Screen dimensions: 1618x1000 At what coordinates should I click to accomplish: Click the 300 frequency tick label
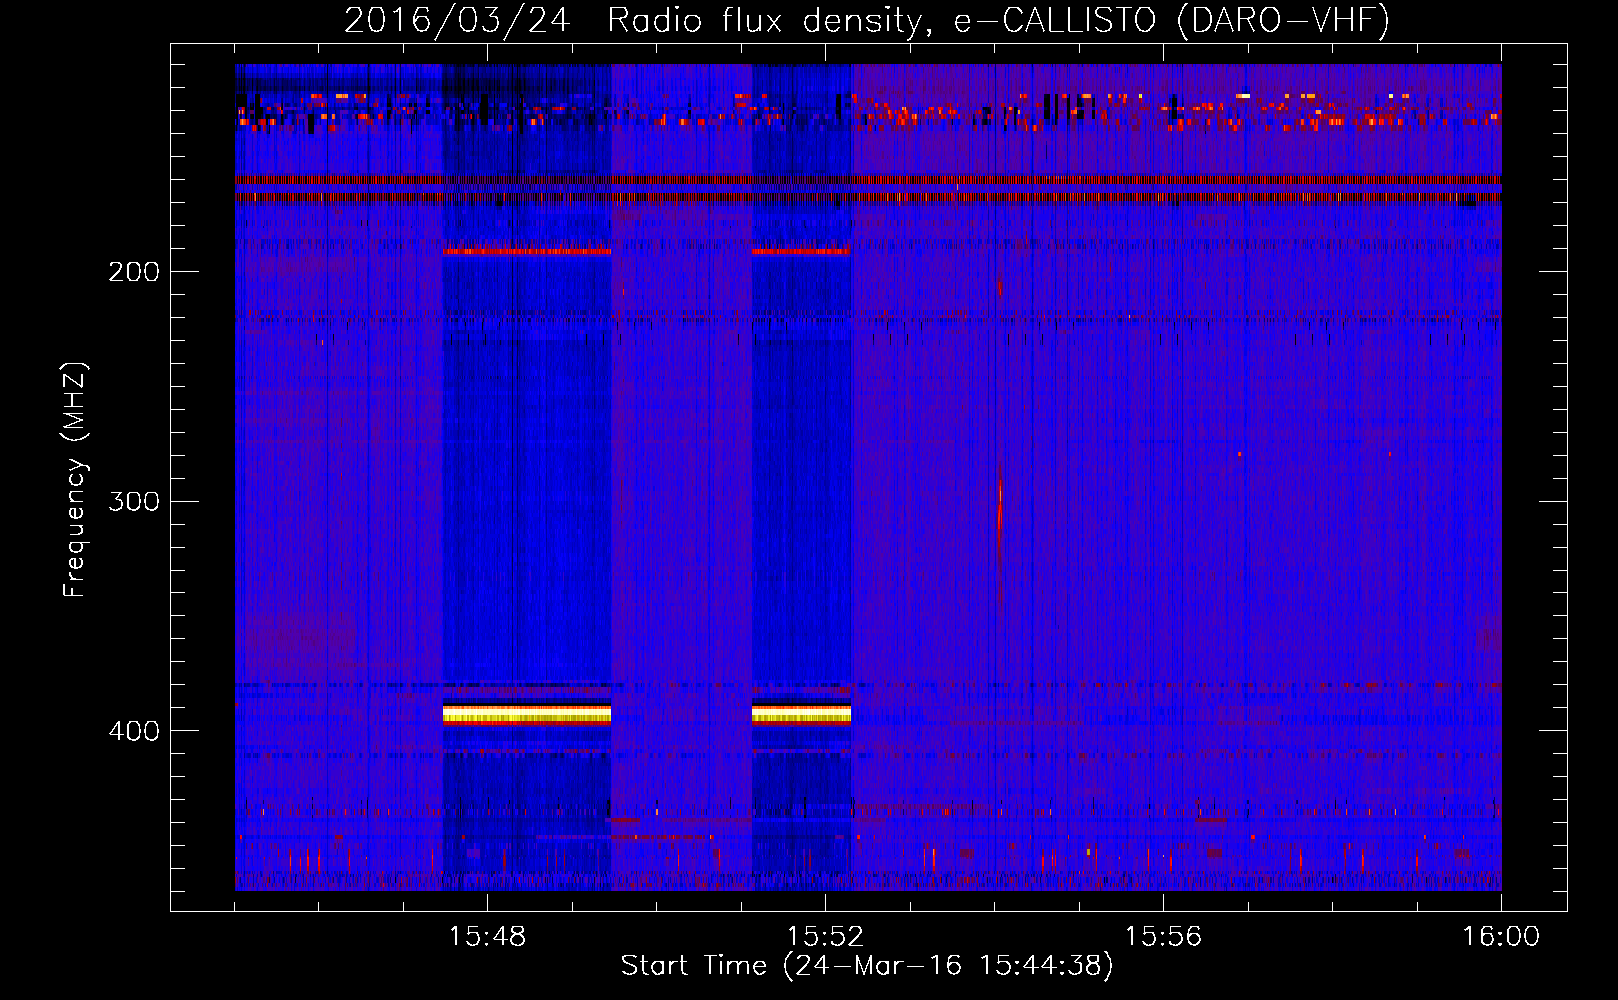pyautogui.click(x=134, y=501)
